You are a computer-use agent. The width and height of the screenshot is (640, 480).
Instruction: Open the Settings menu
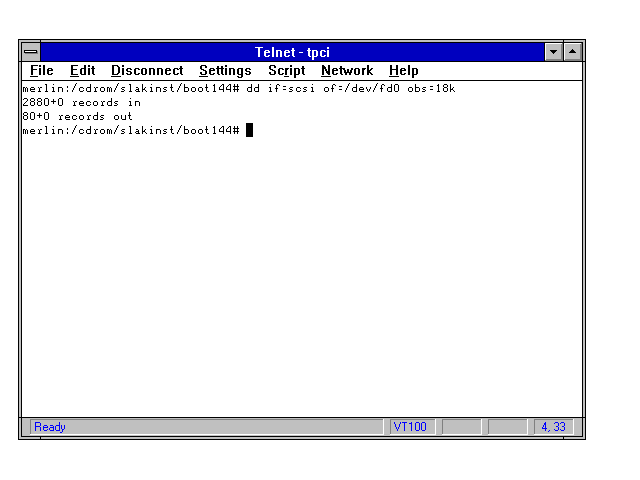pos(225,71)
